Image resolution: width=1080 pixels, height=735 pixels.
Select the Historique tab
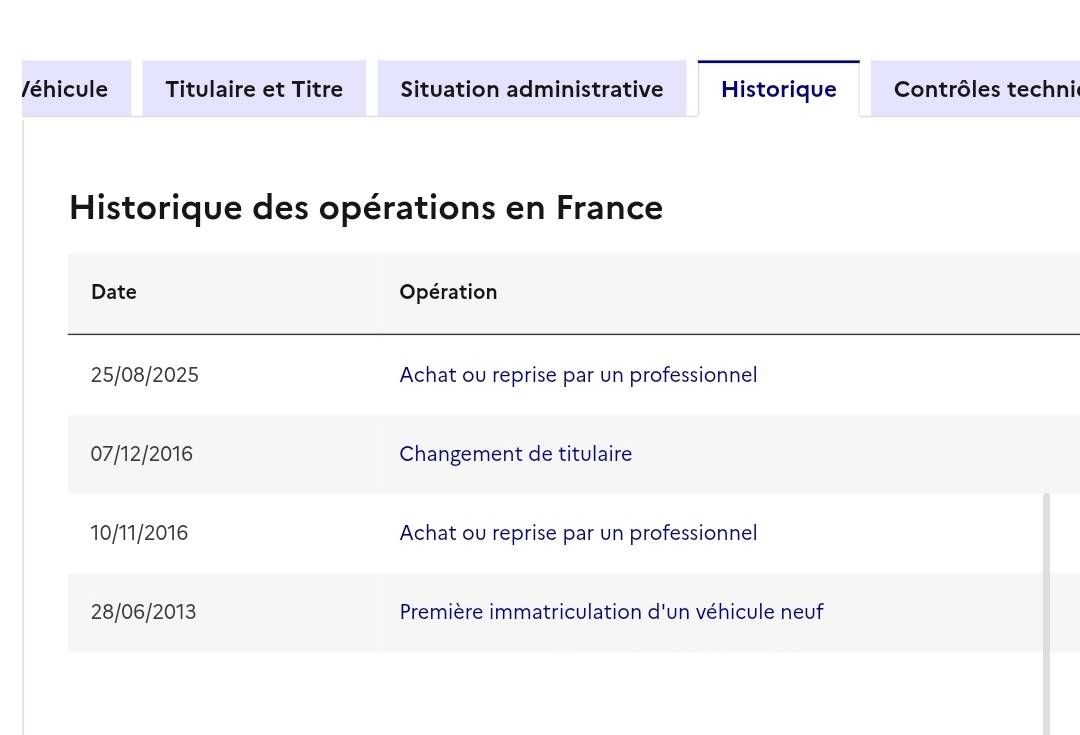pyautogui.click(x=778, y=89)
